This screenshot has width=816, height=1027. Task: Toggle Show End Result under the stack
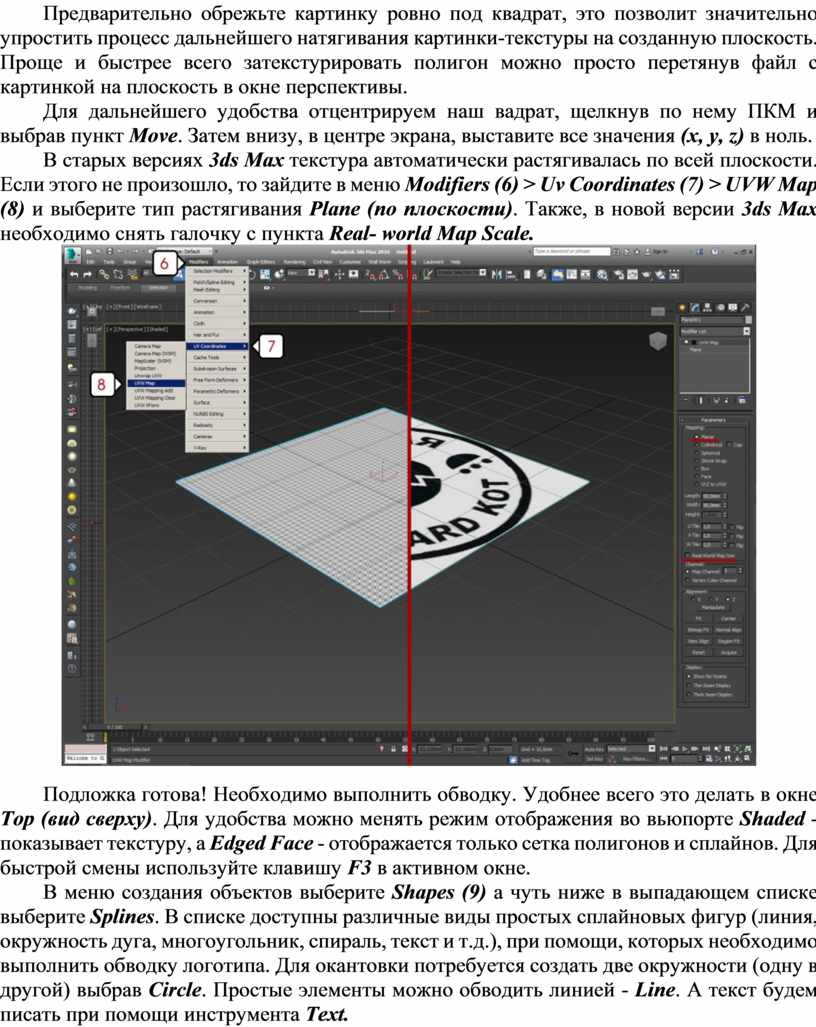click(700, 400)
